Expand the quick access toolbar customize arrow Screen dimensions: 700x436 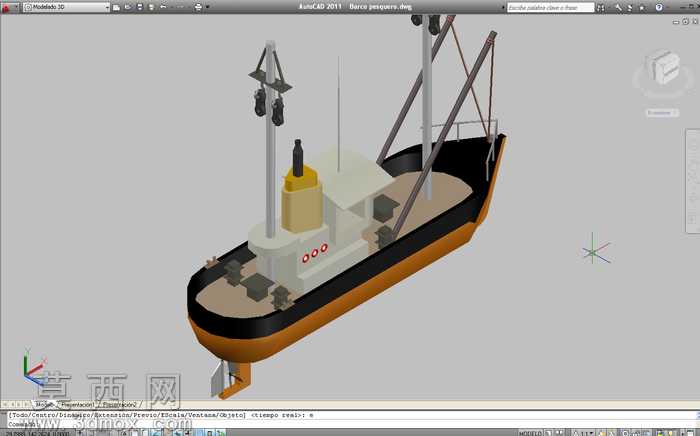click(208, 7)
